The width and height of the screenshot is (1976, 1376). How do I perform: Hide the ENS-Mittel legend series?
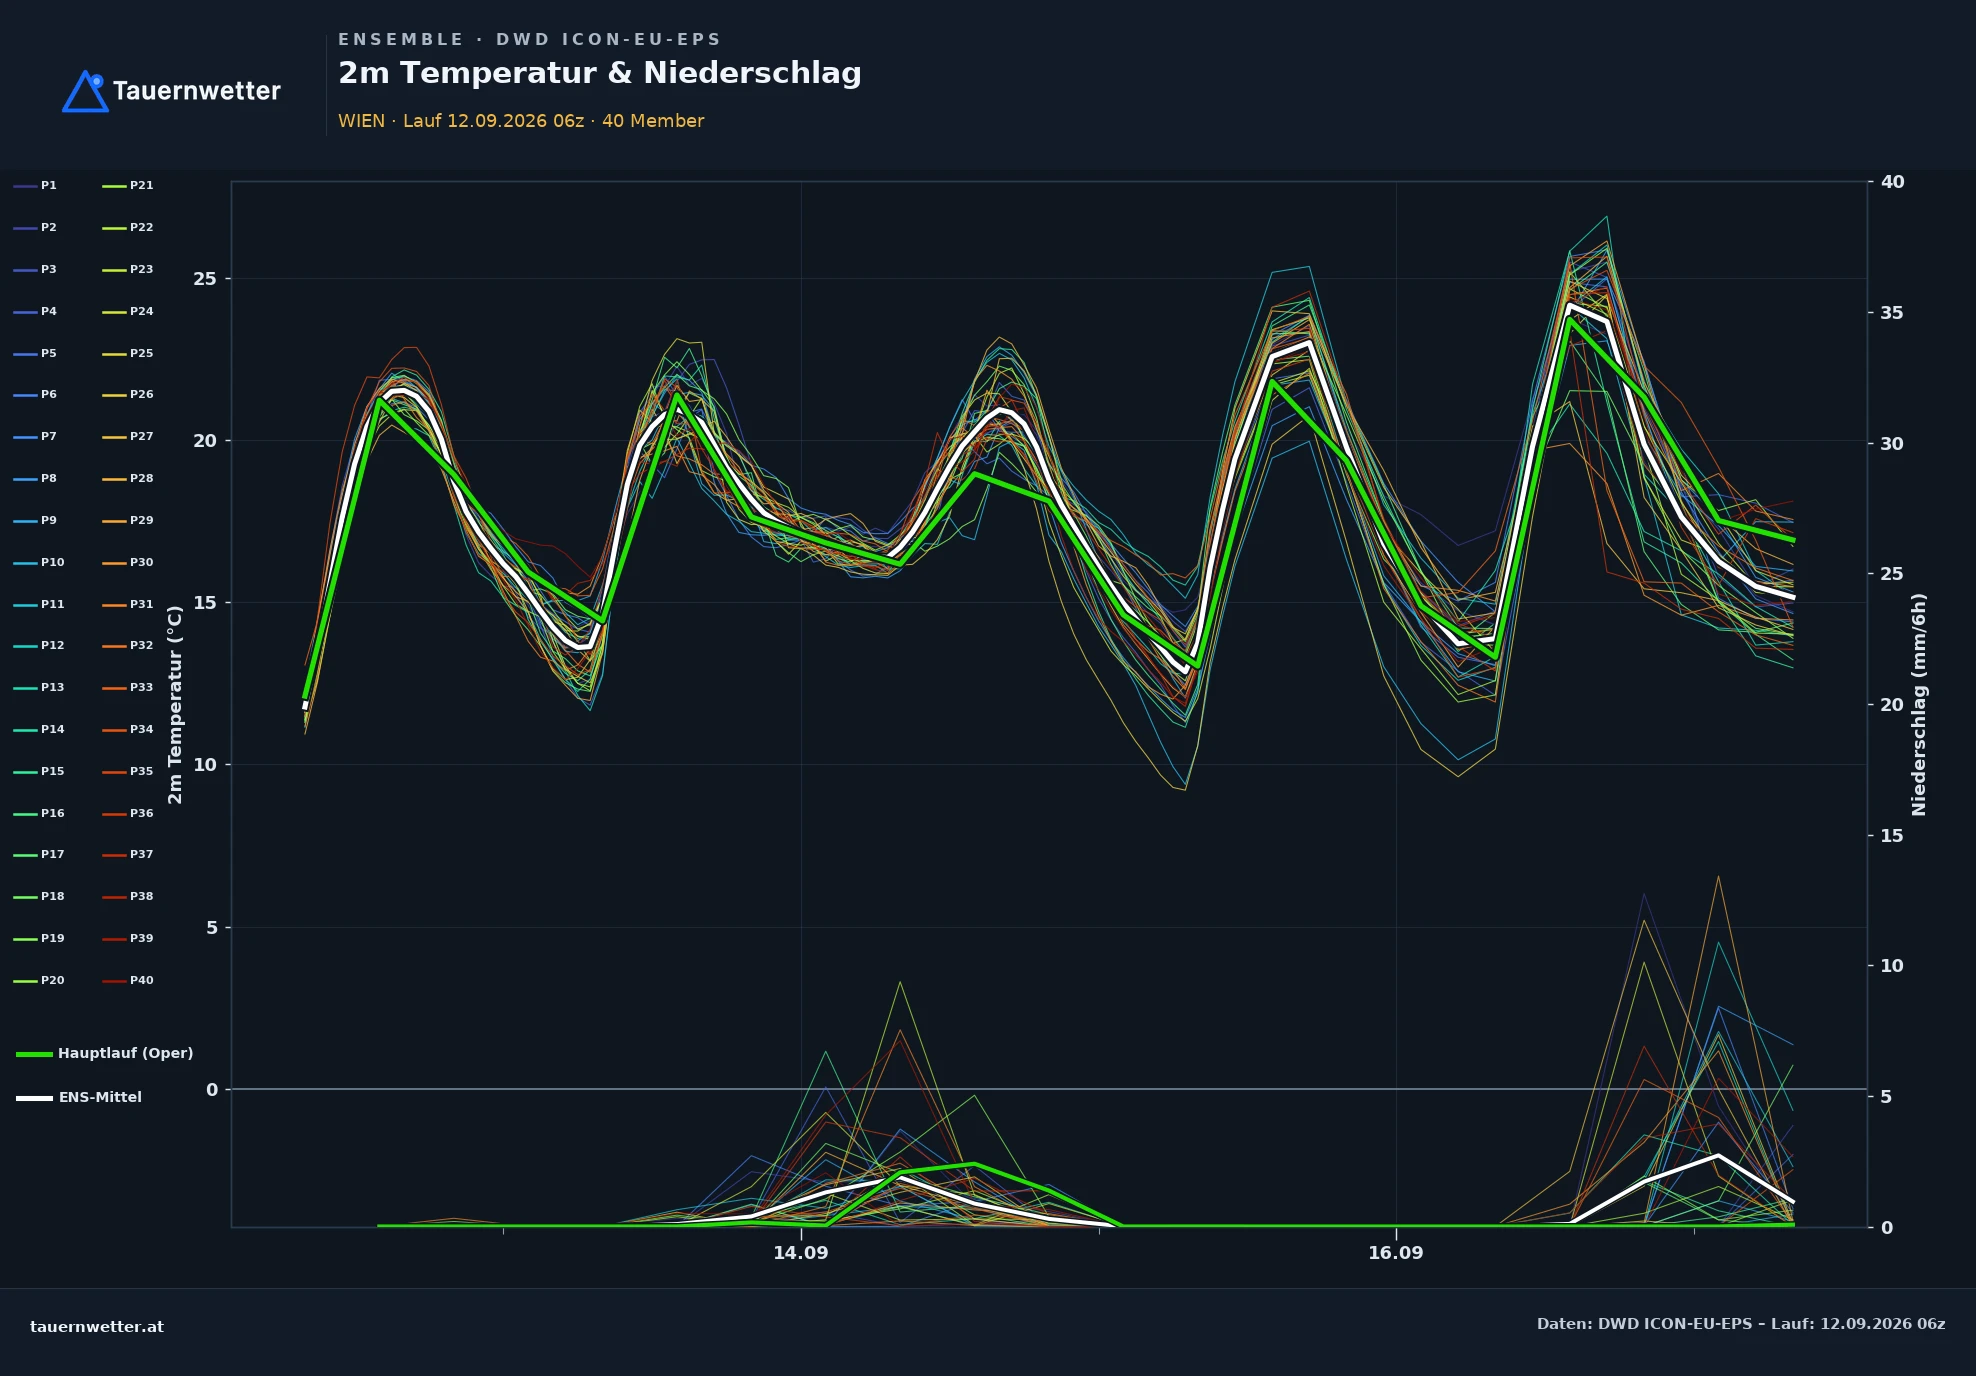tap(79, 1097)
